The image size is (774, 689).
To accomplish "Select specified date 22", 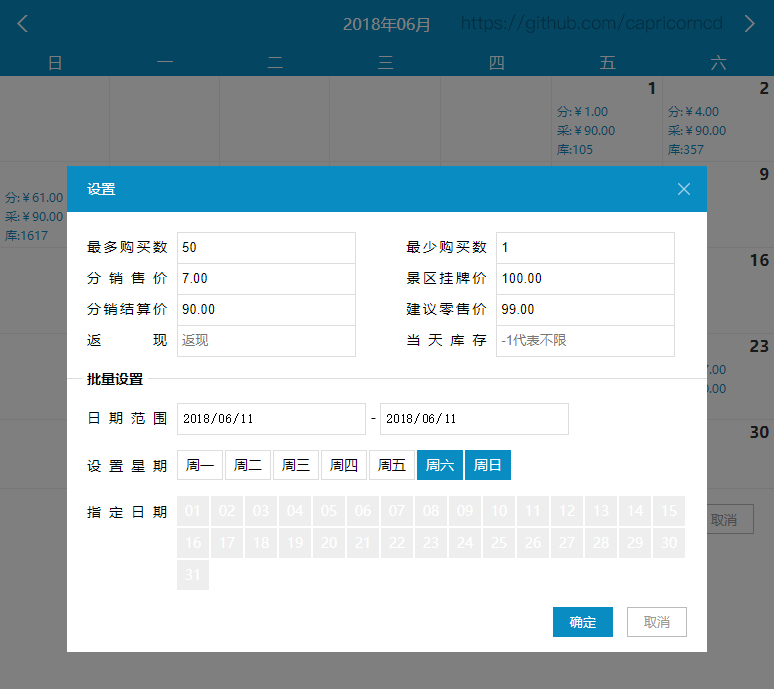I will pos(397,543).
